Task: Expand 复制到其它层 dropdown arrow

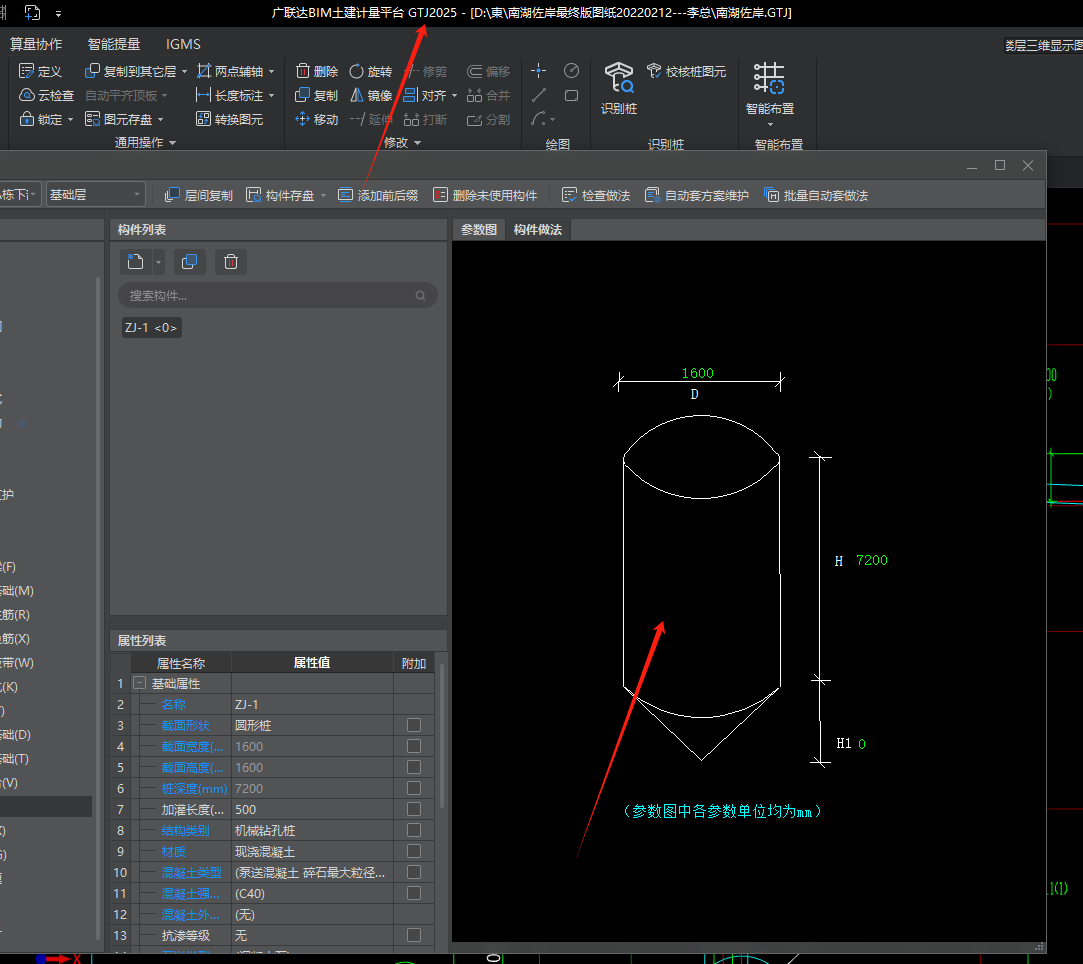Action: (x=184, y=72)
